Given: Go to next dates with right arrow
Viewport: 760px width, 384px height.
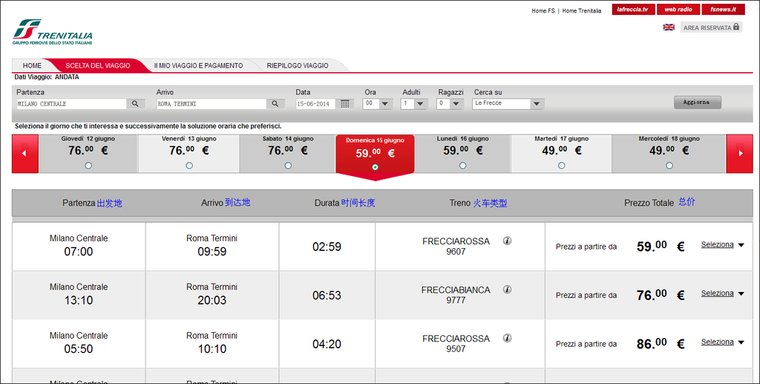Looking at the screenshot, I should 740,153.
